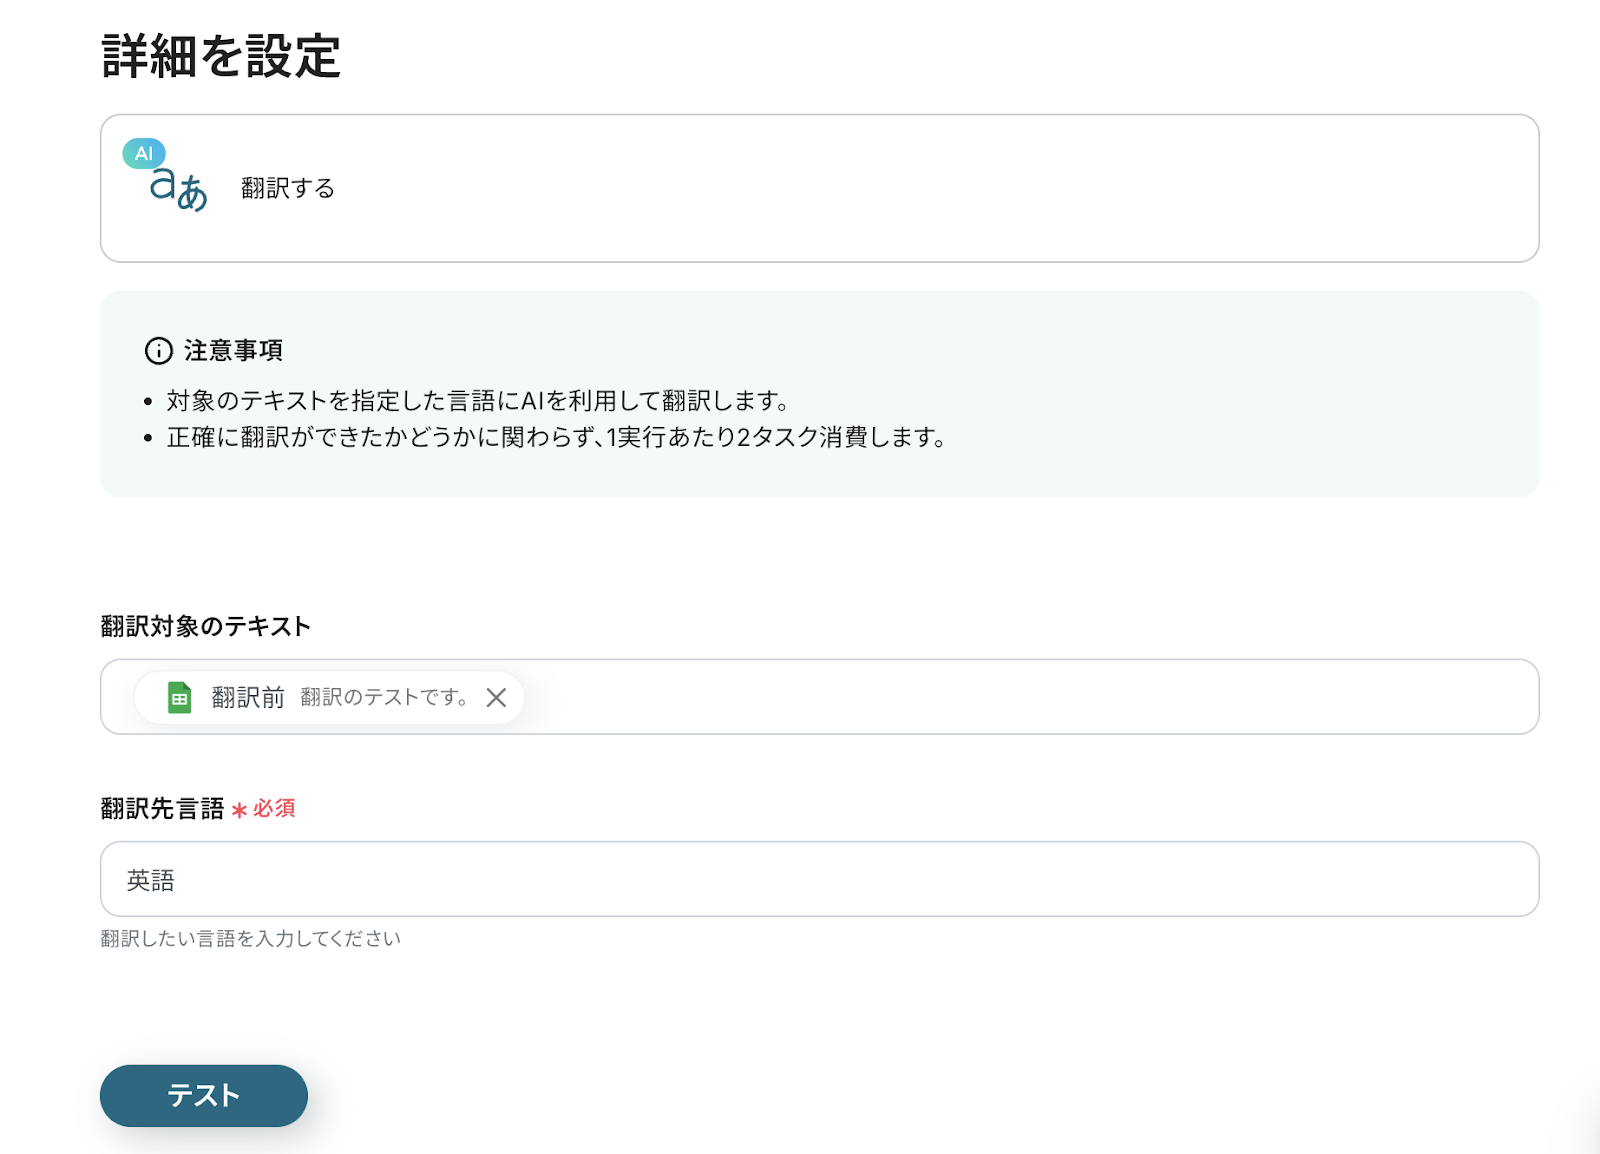Click the 注意事項 heading text
This screenshot has width=1600, height=1154.
[233, 351]
